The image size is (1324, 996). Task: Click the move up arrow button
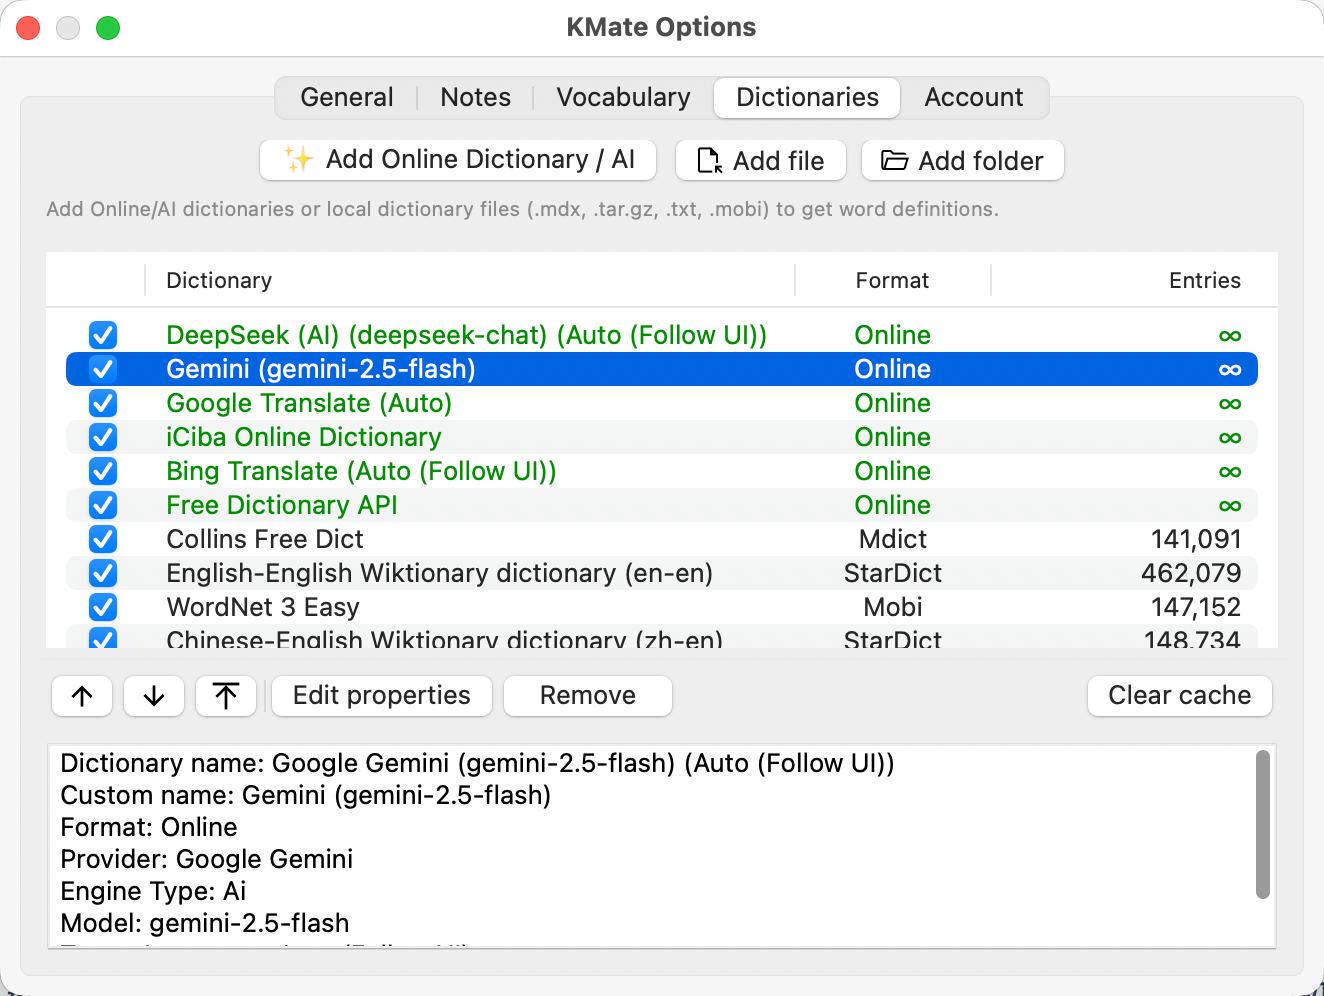point(82,696)
